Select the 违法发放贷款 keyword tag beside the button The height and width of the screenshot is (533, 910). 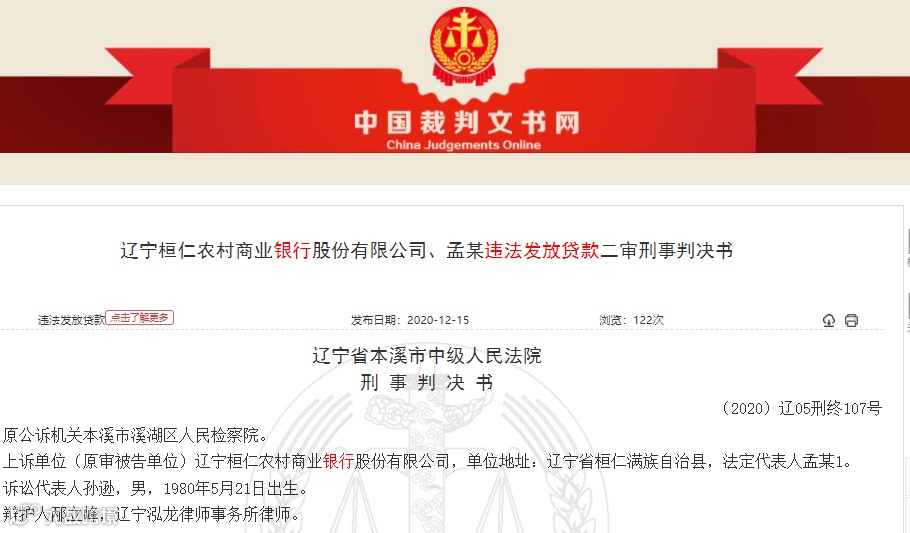(x=71, y=320)
